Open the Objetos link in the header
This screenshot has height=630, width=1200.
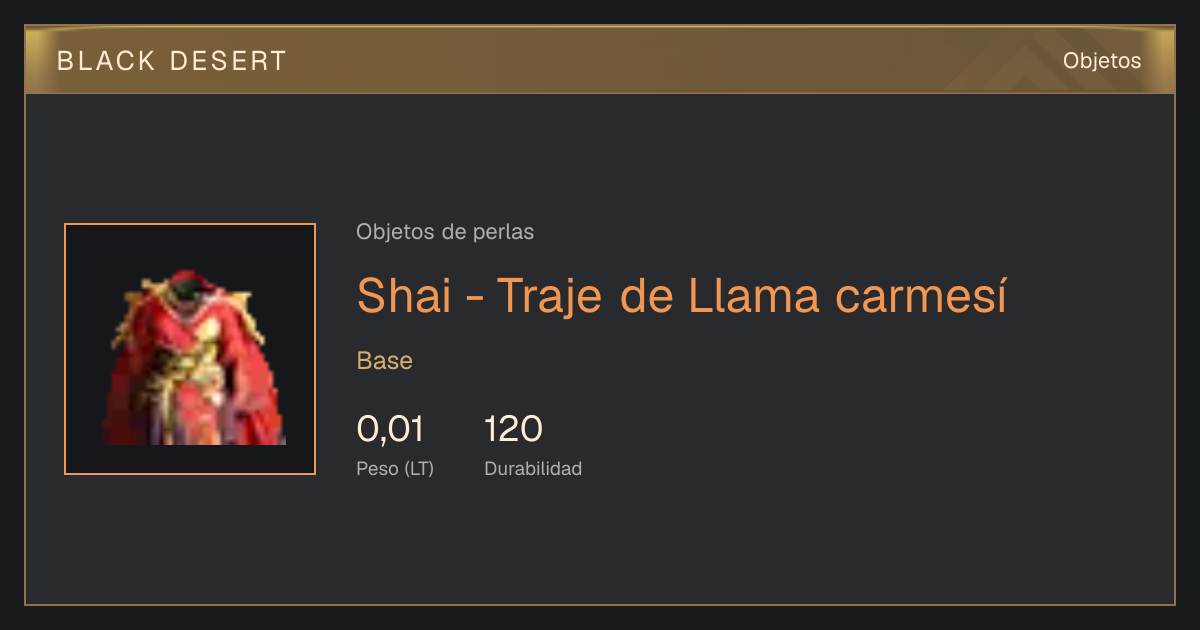pos(1102,61)
